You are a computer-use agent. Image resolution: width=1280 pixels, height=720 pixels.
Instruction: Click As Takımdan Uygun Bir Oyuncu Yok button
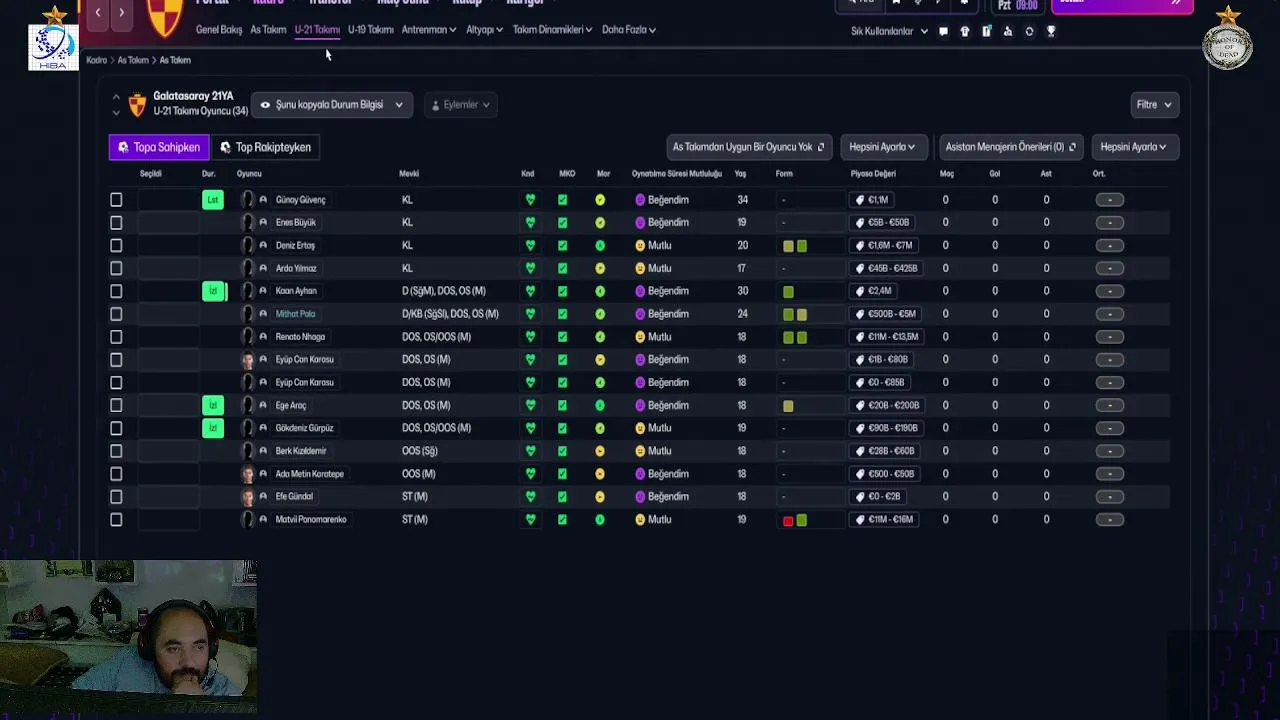pyautogui.click(x=748, y=147)
